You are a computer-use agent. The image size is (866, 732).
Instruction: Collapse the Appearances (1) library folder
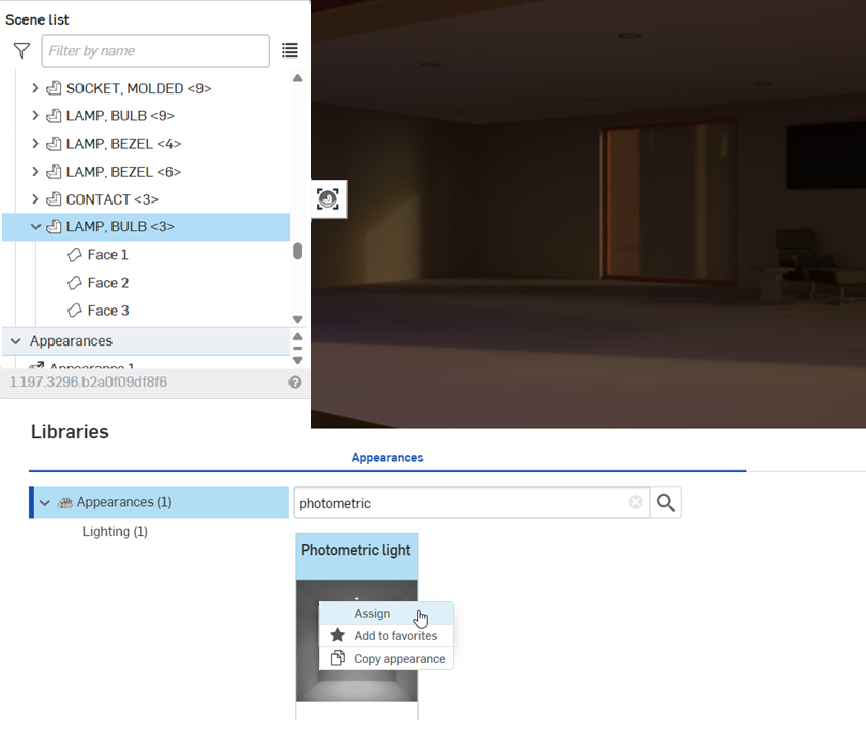pyautogui.click(x=44, y=503)
